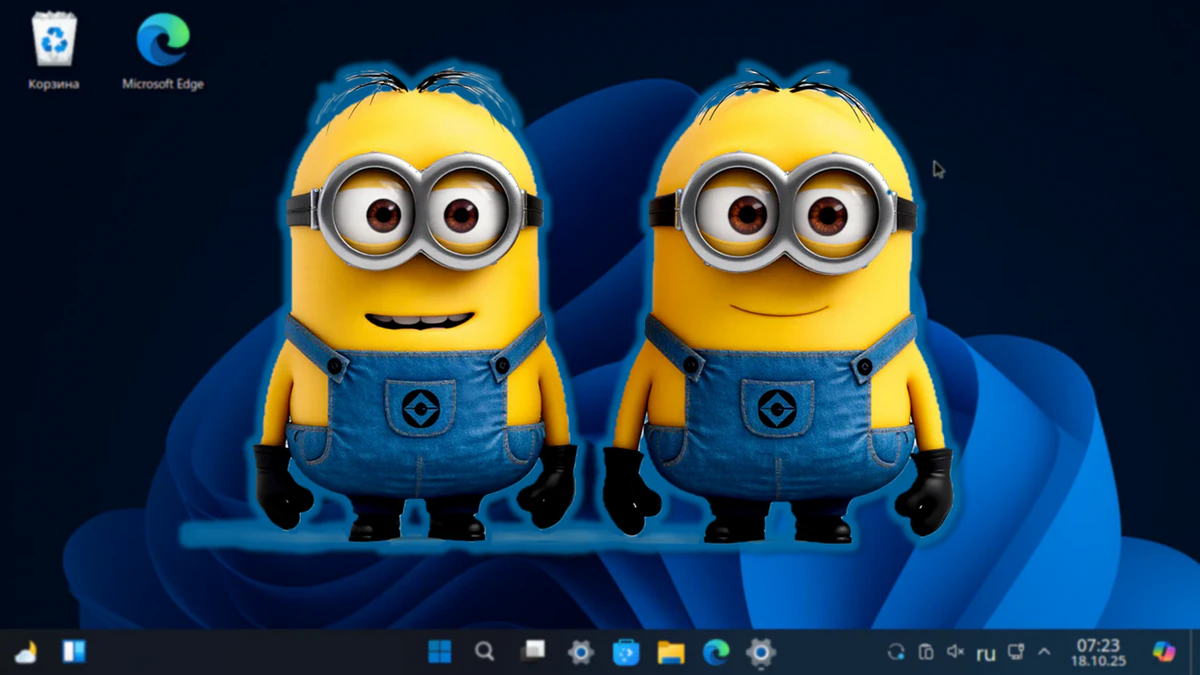Open Windows Search from the taskbar

coord(485,652)
